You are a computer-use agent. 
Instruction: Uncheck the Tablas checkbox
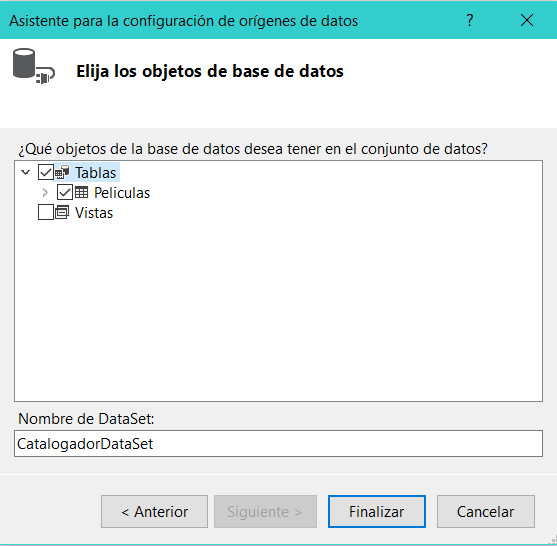pos(45,172)
